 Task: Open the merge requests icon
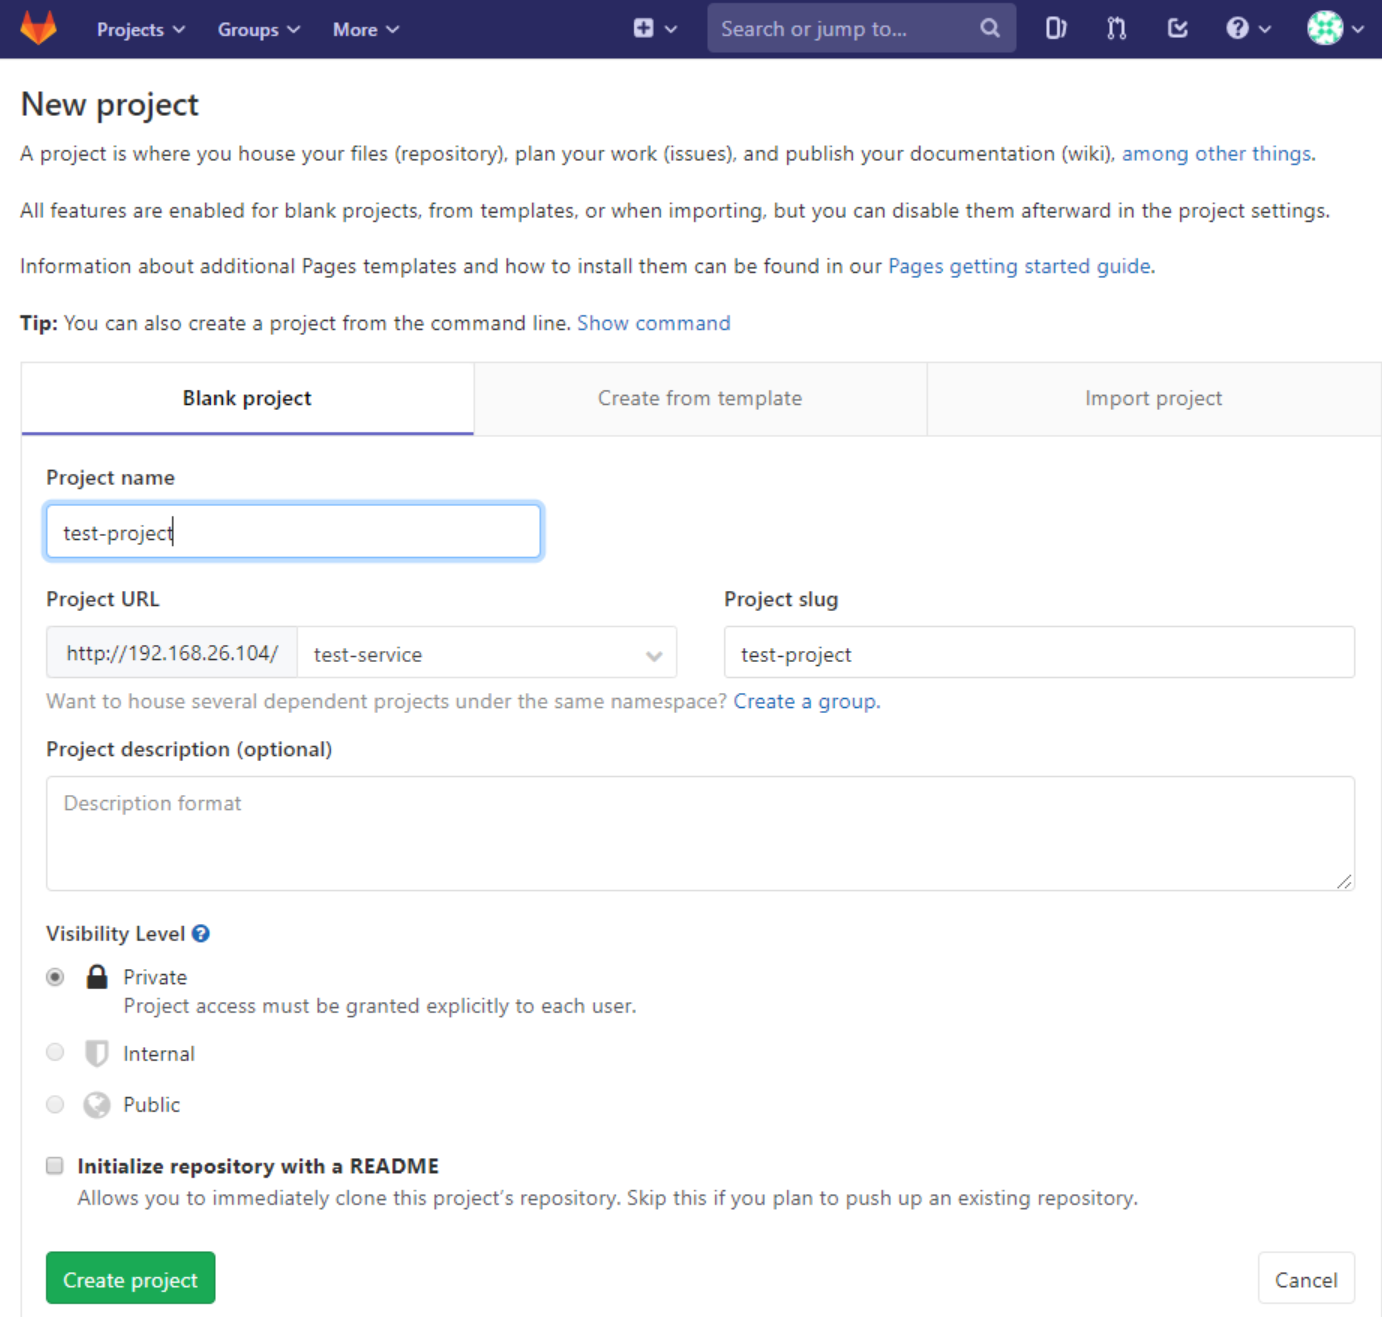coord(1117,28)
